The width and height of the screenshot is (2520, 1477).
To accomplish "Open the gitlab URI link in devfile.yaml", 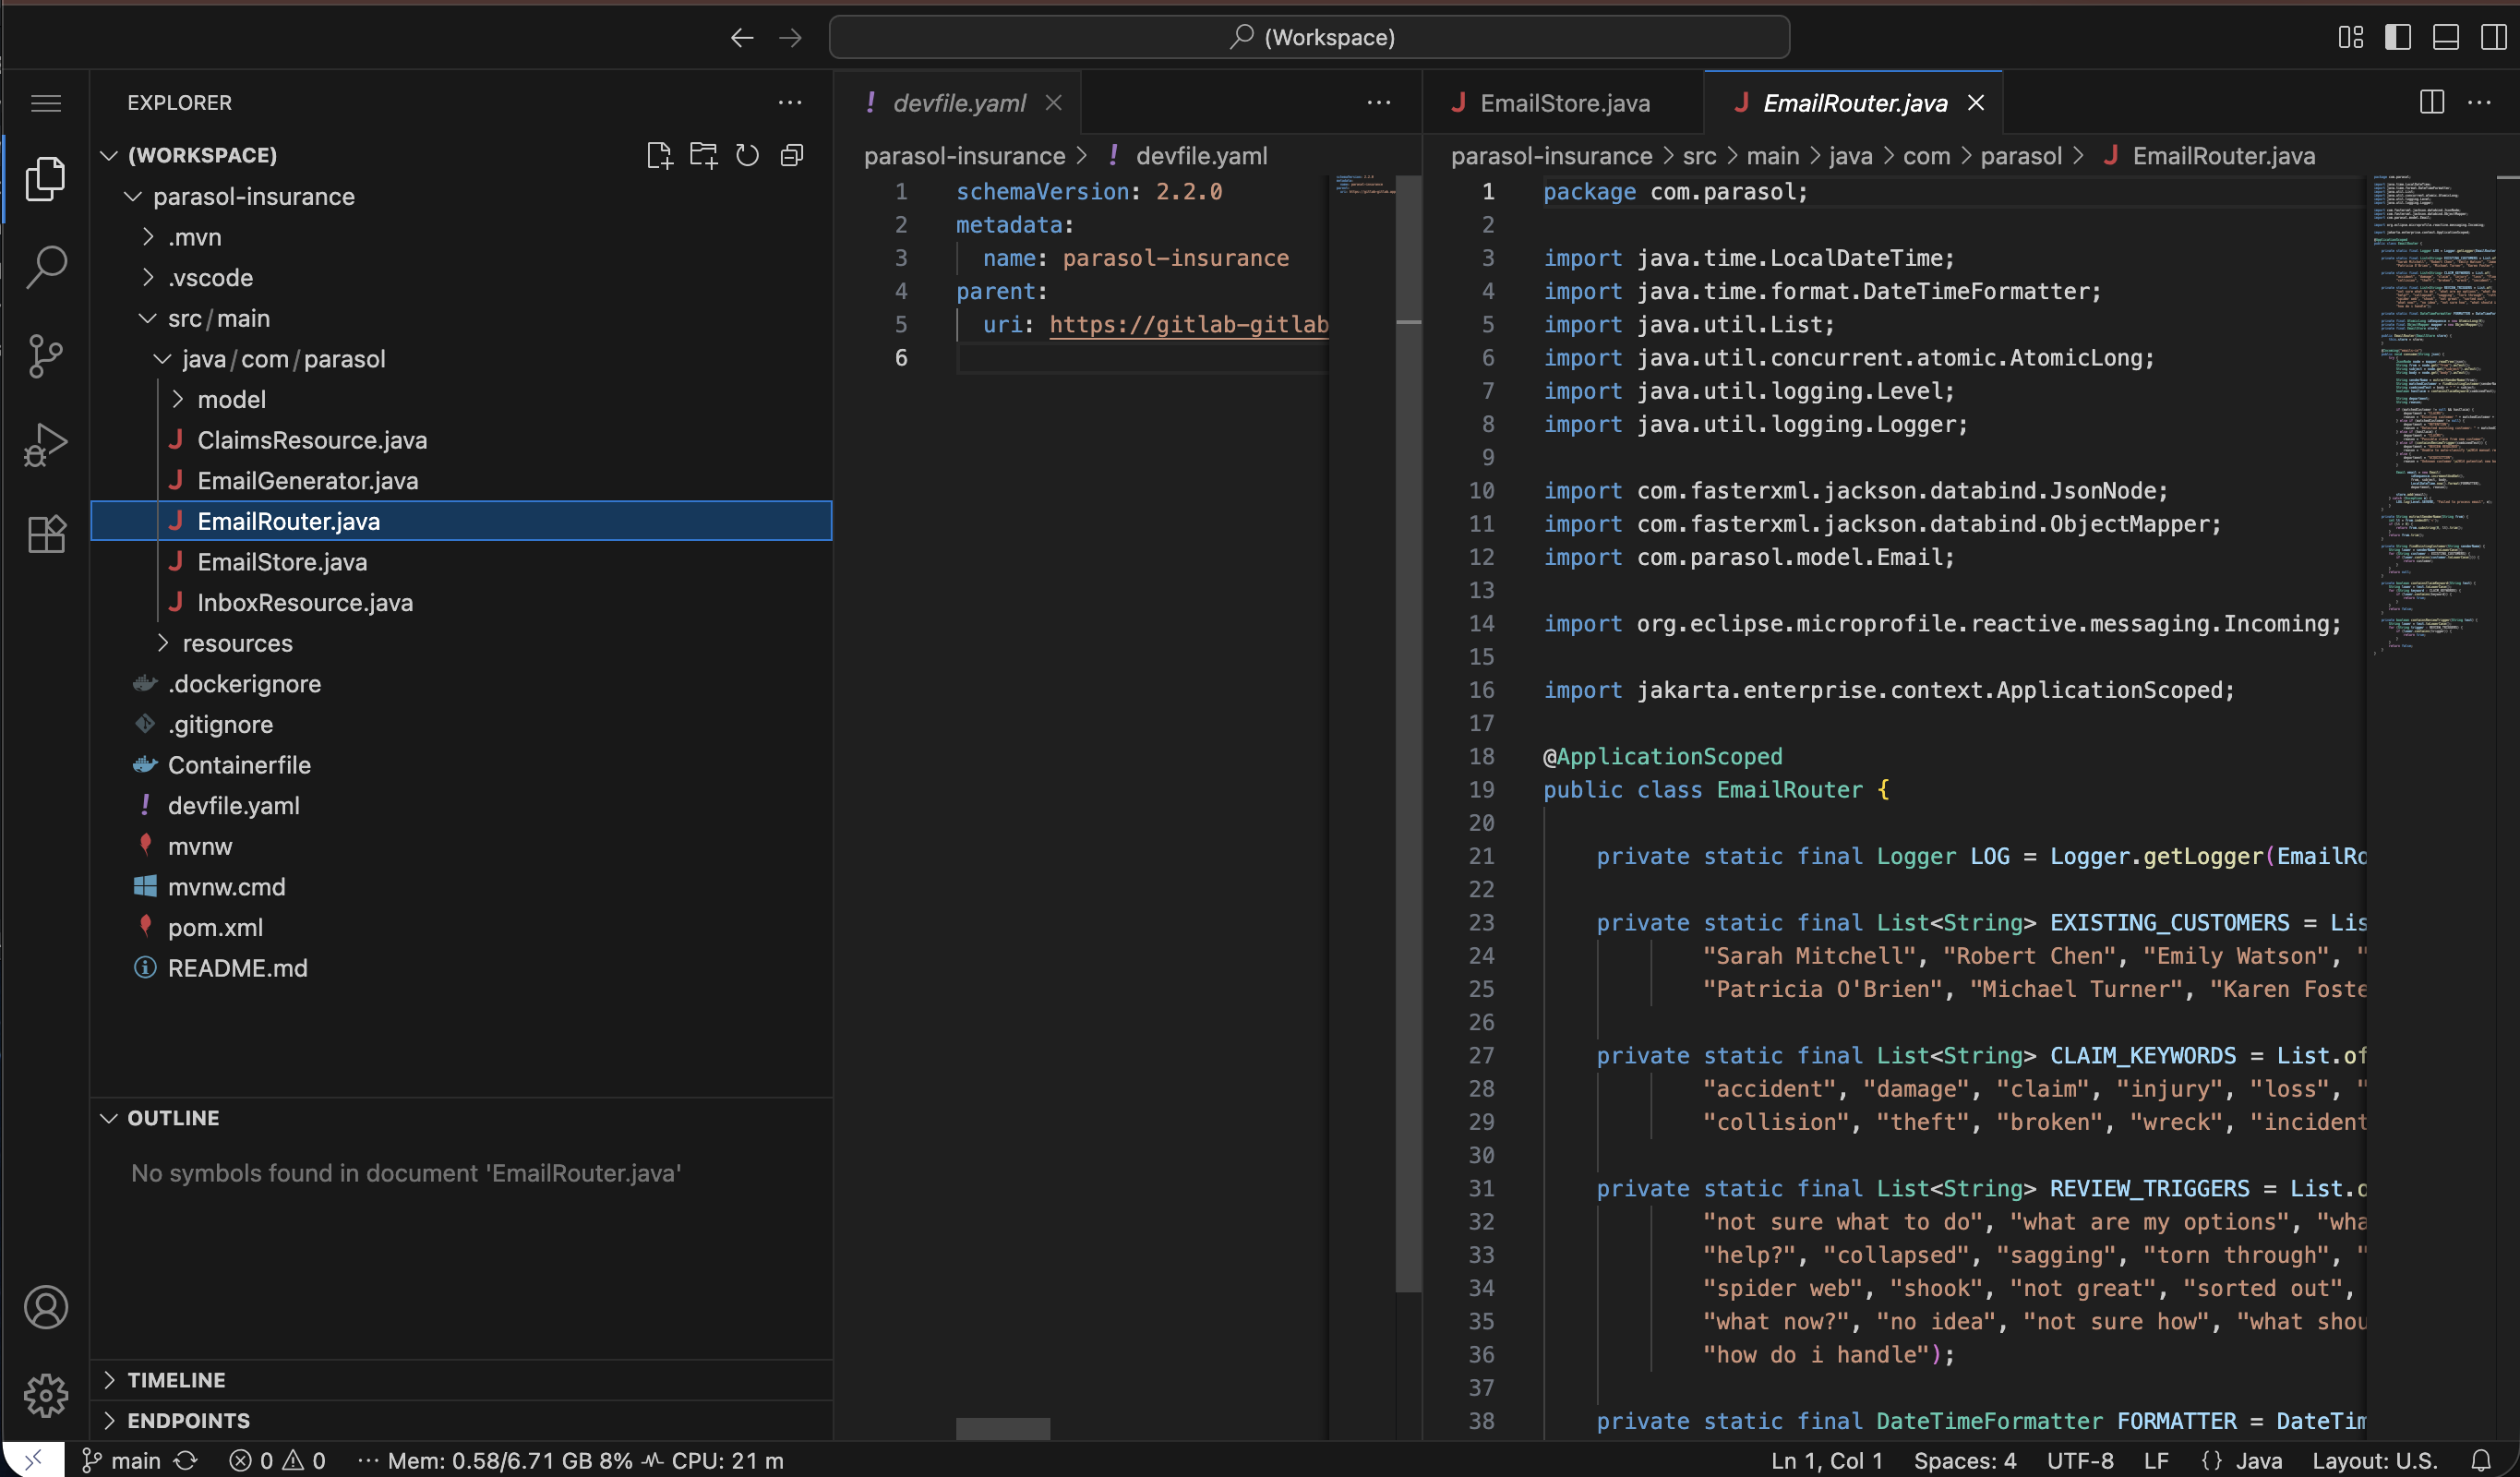I will pyautogui.click(x=1188, y=324).
